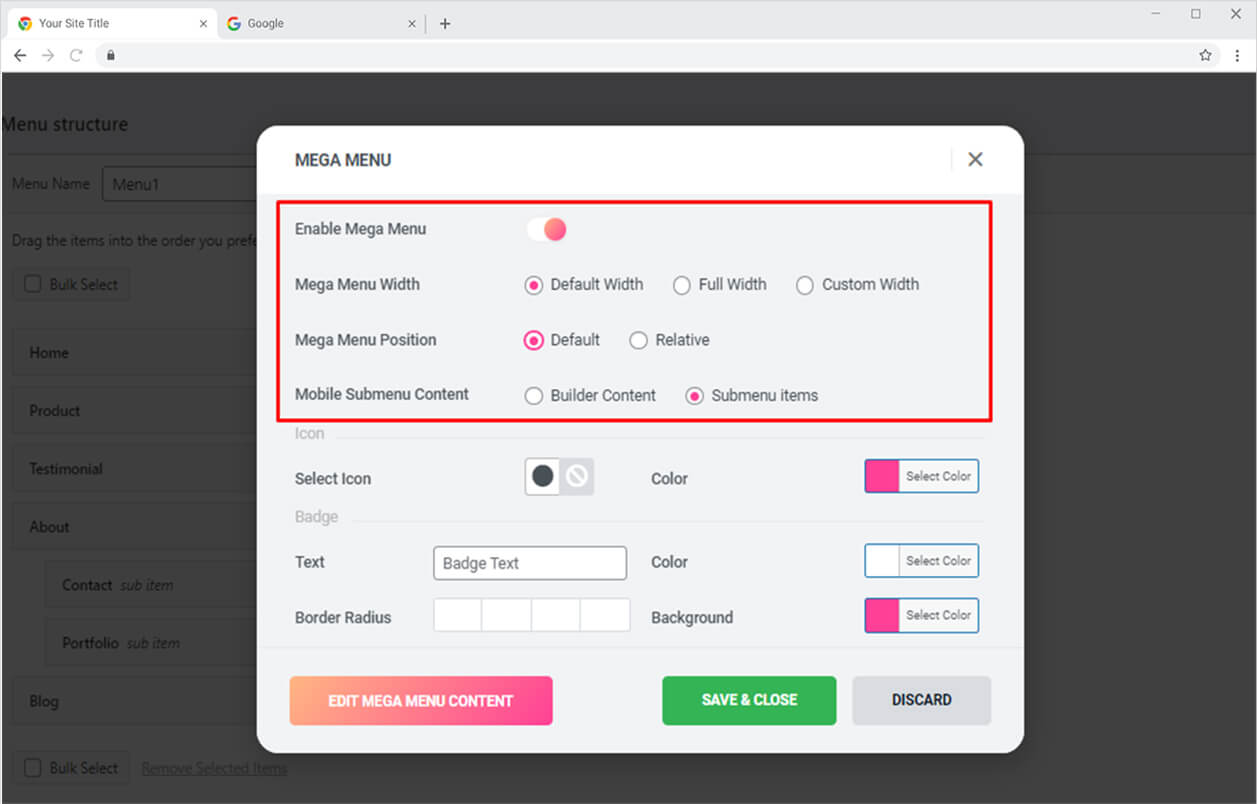Open a new browser tab
The image size is (1257, 804).
point(445,24)
